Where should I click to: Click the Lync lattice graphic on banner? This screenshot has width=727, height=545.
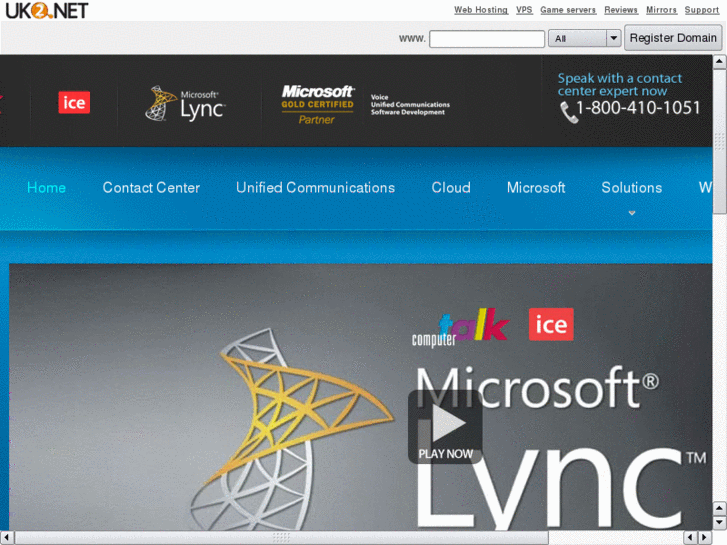(x=292, y=427)
